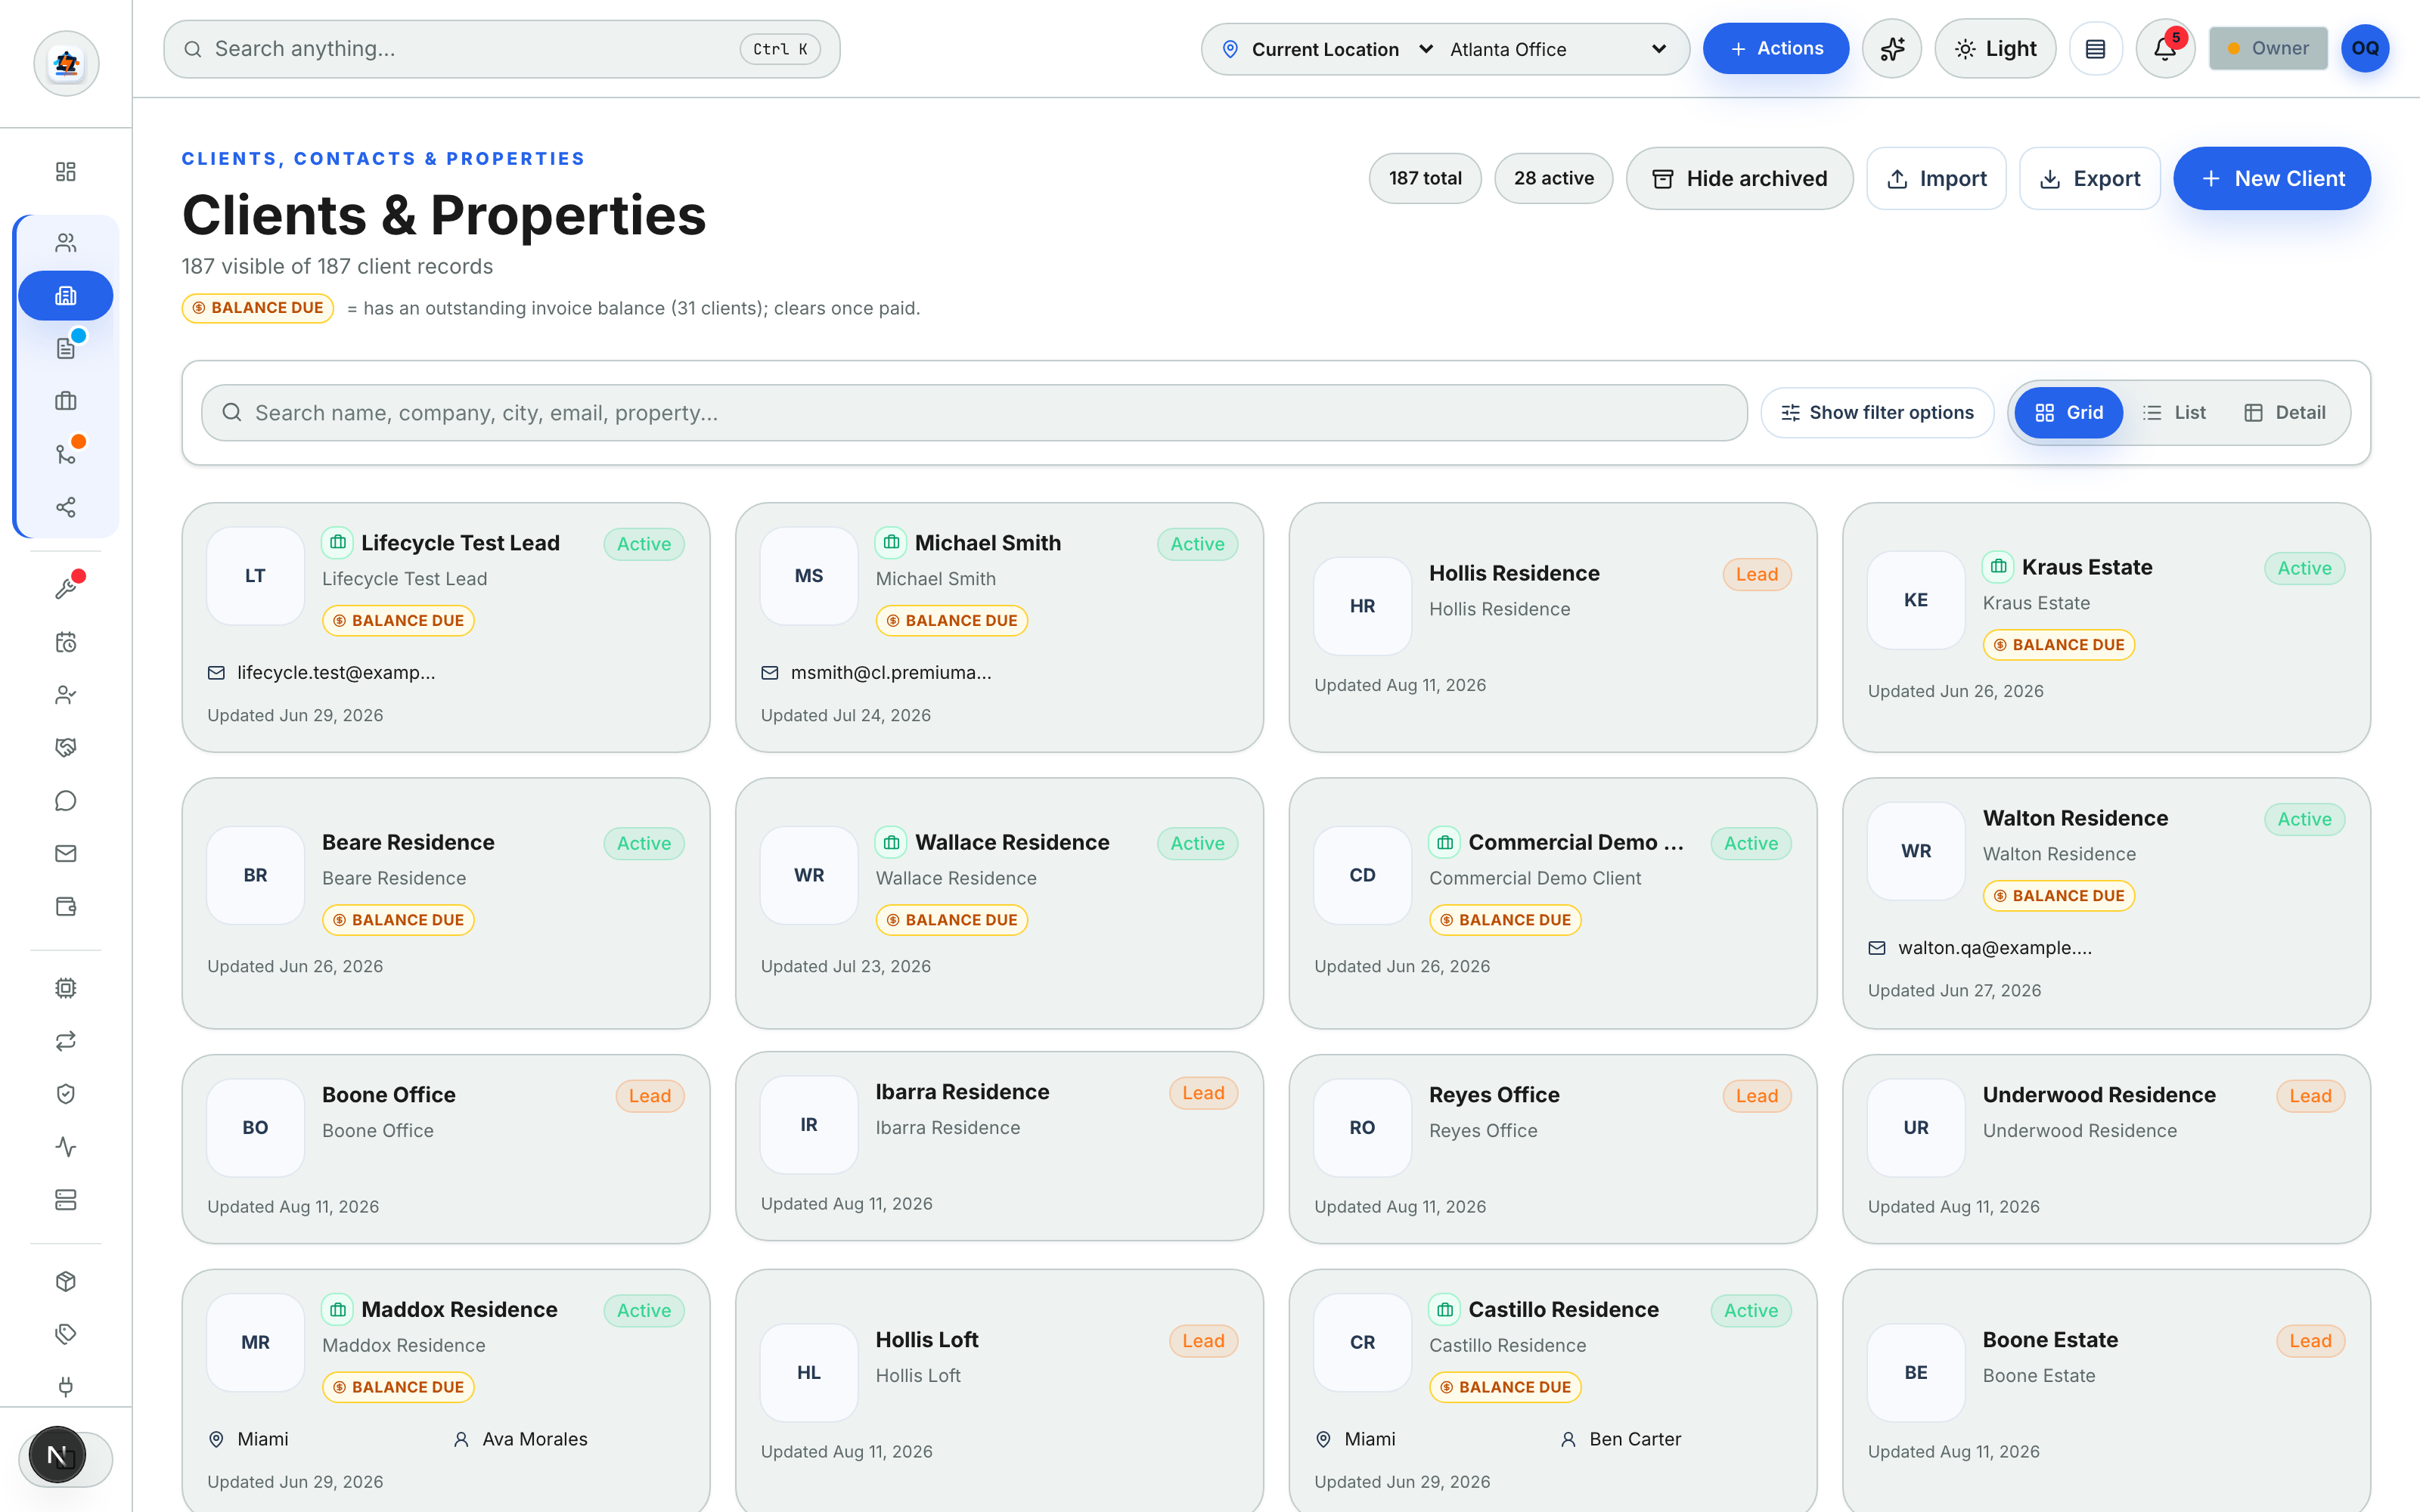Click the Reyes Office title
Screen dimensions: 2420x1512
pos(1494,1094)
